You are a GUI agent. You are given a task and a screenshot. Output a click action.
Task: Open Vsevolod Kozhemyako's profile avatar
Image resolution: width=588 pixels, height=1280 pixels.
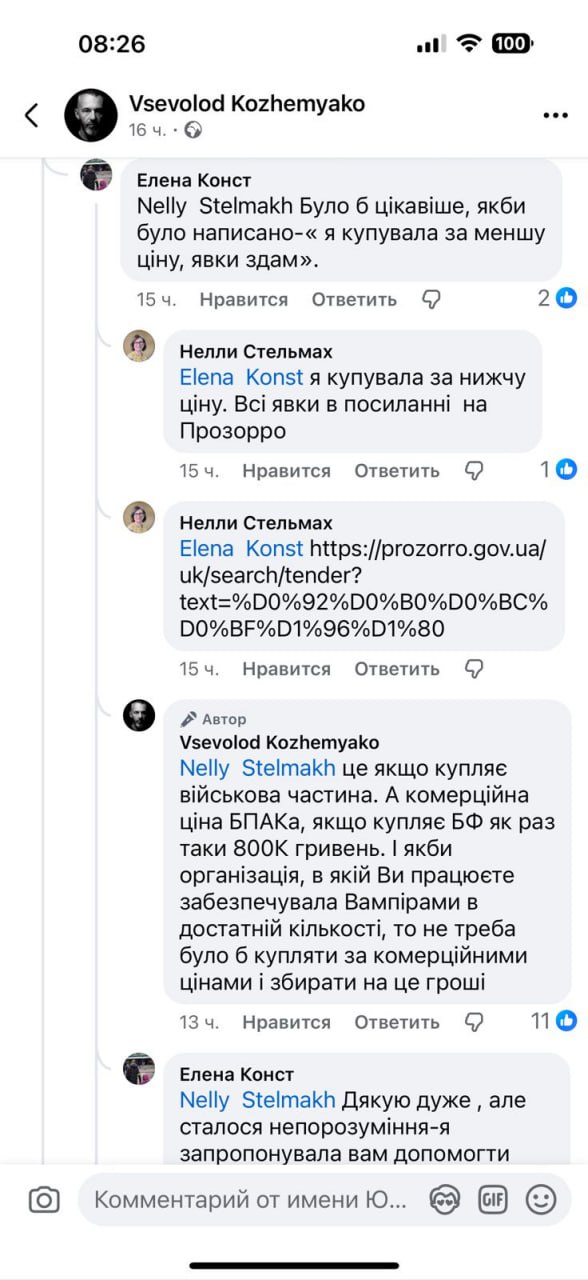coord(90,114)
